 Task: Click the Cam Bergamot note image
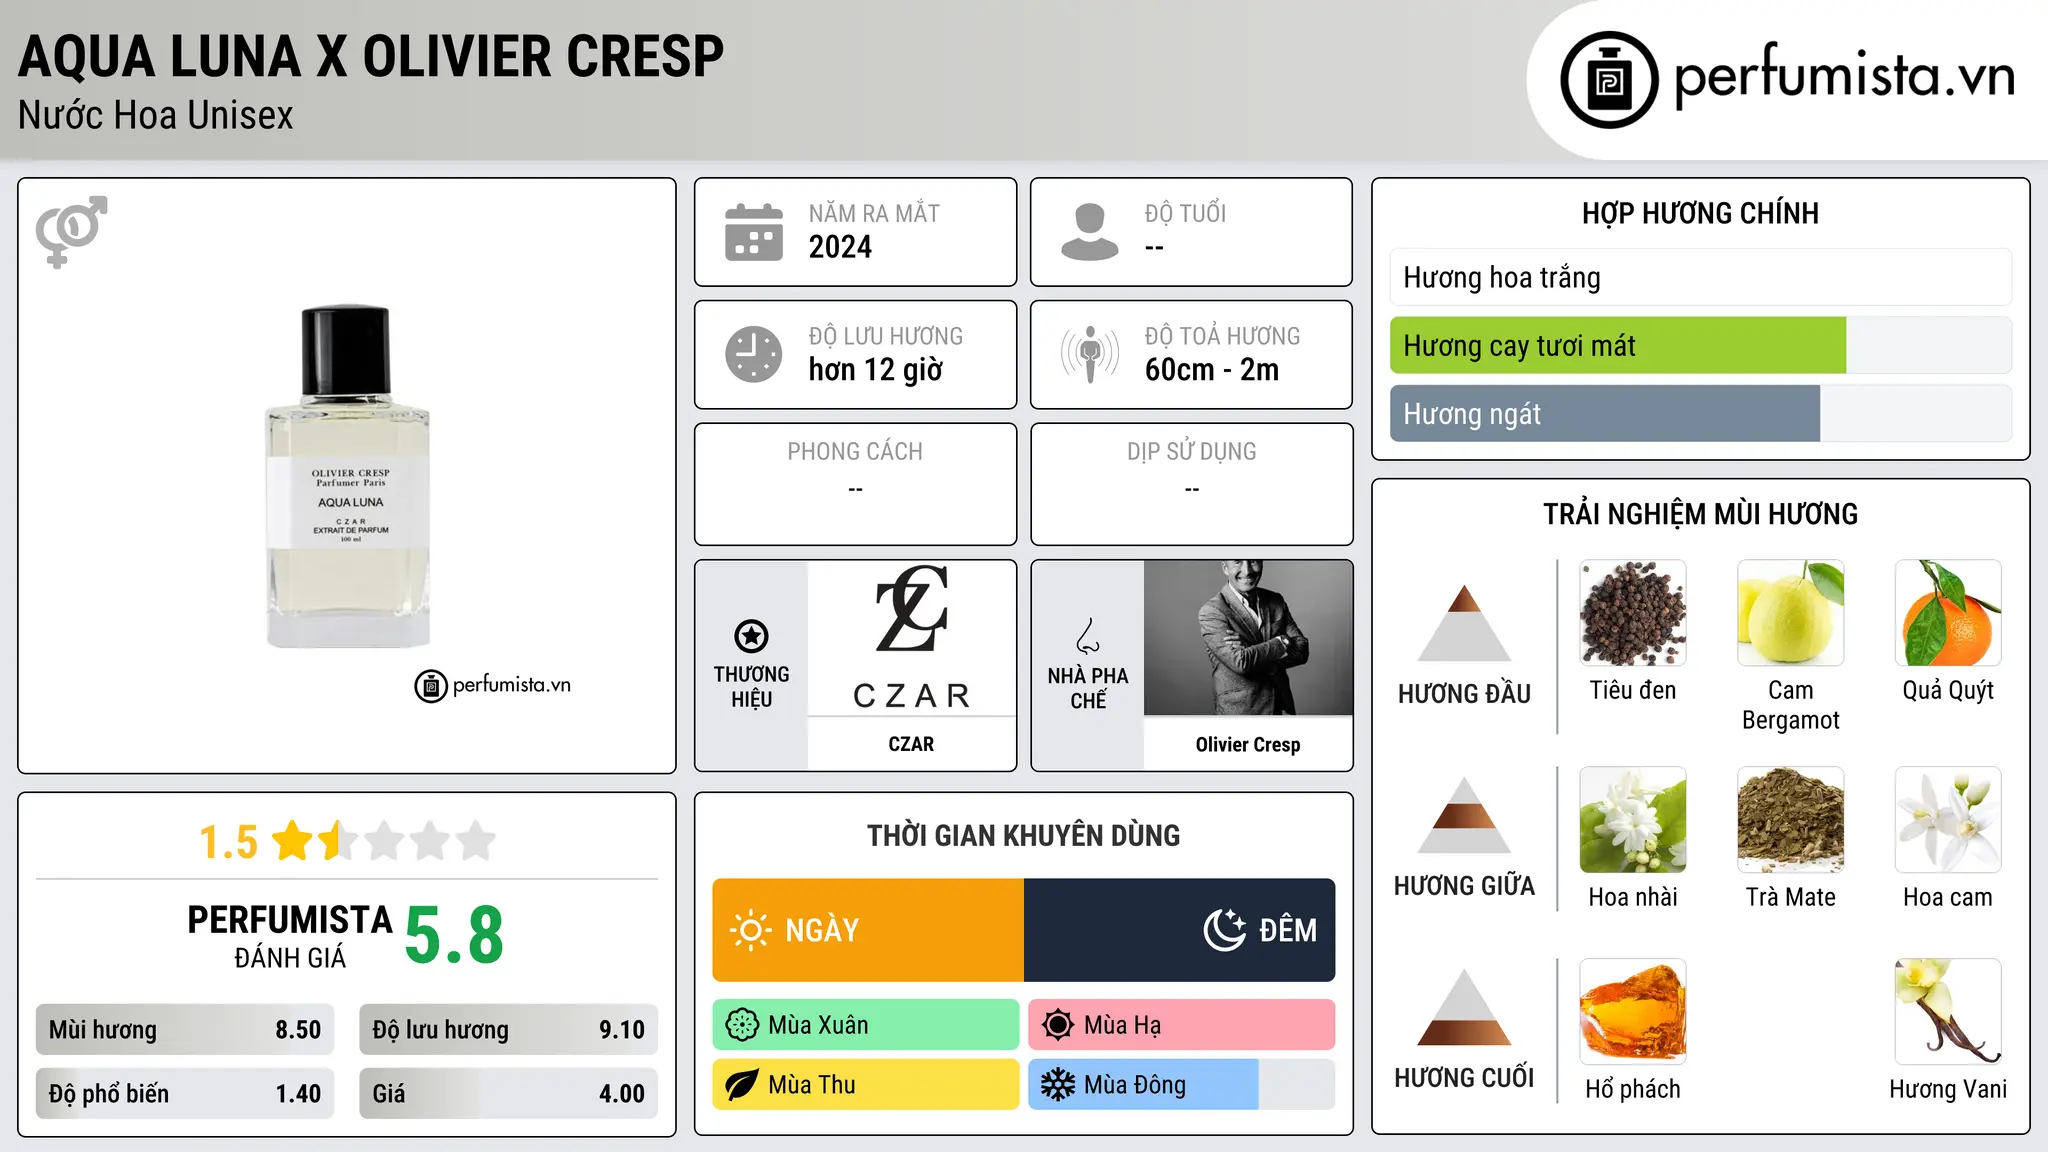(x=1791, y=613)
